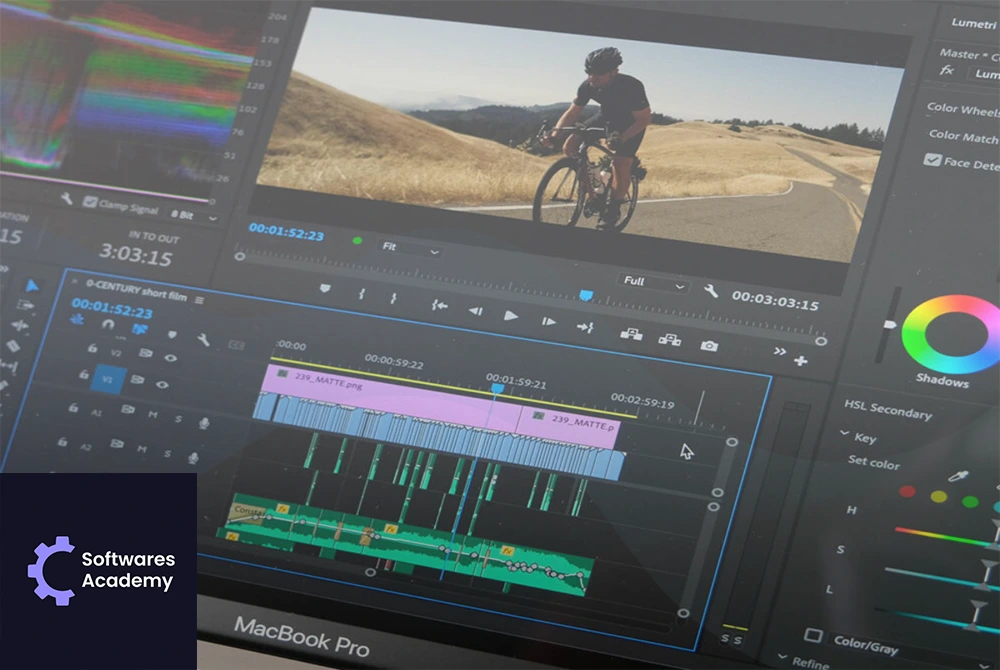Toggle V1 track targeting
Viewport: 1000px width, 670px height.
[107, 379]
